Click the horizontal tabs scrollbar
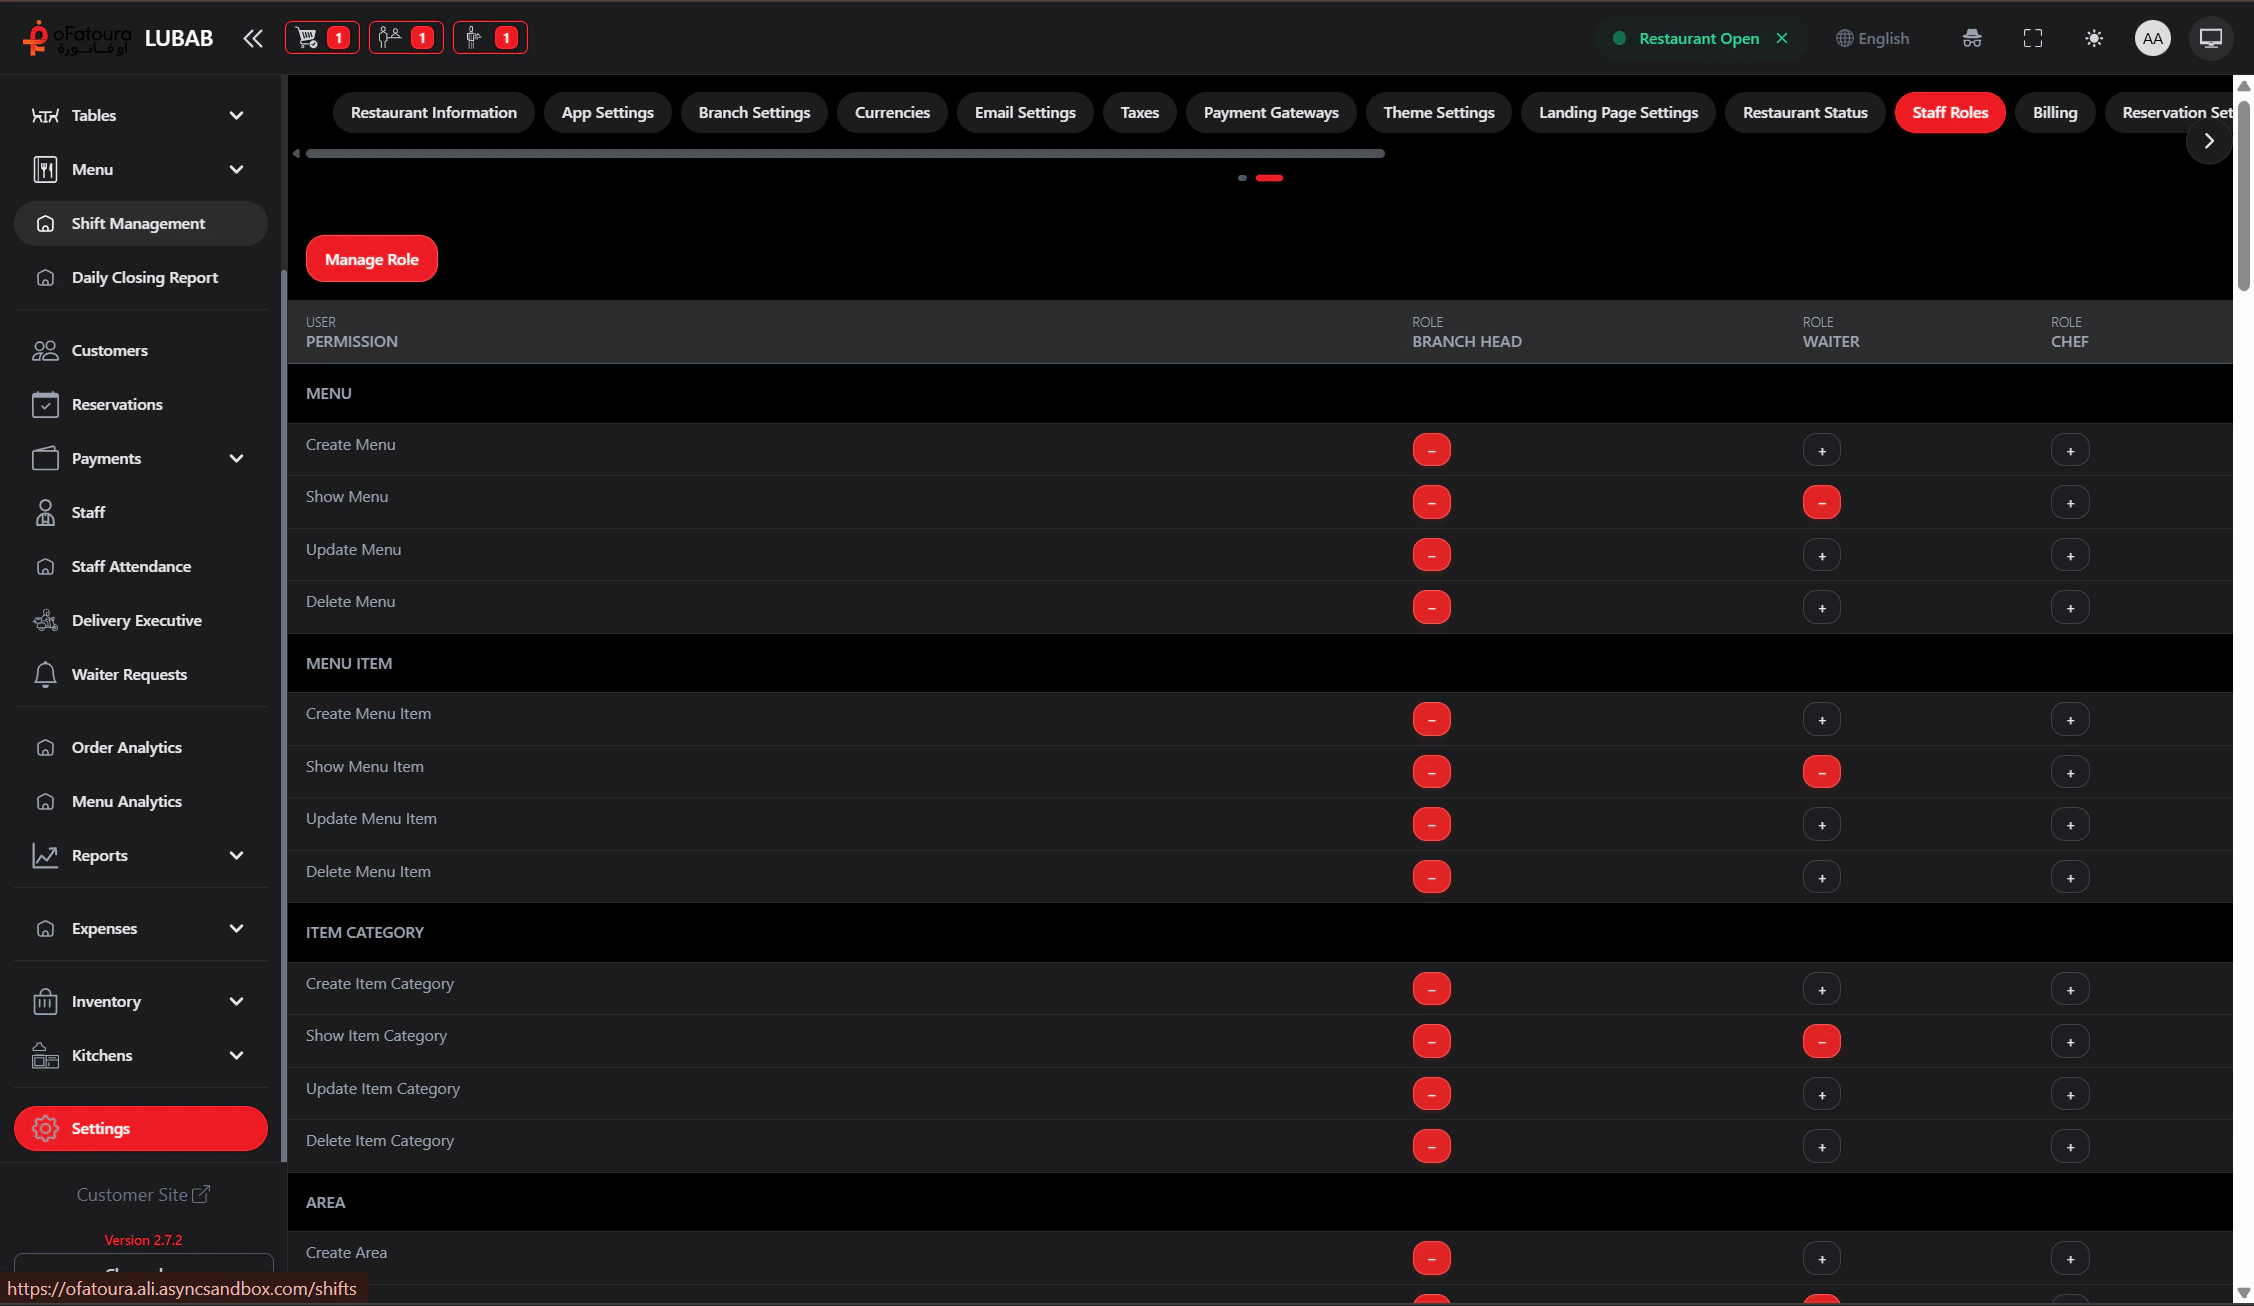 tap(845, 153)
